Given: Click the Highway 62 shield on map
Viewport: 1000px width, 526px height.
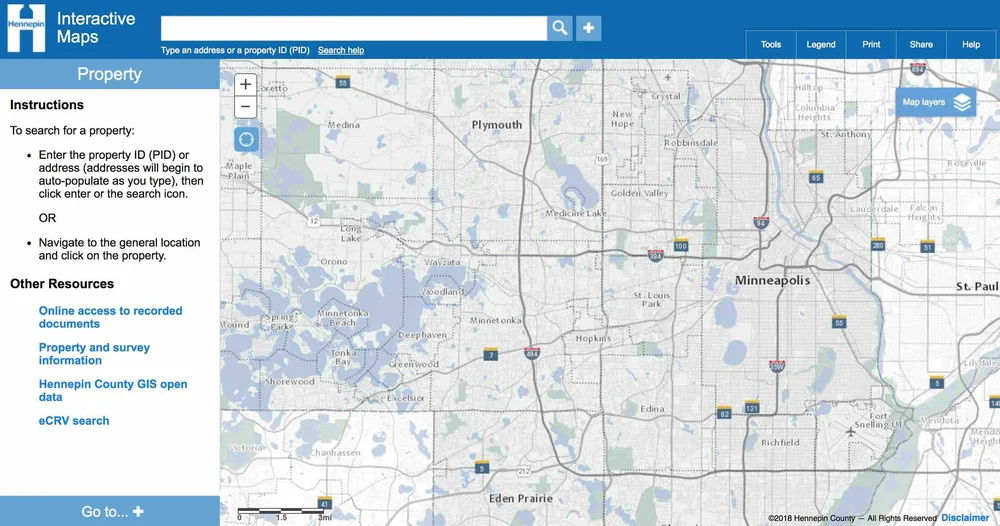Looking at the screenshot, I should point(724,413).
